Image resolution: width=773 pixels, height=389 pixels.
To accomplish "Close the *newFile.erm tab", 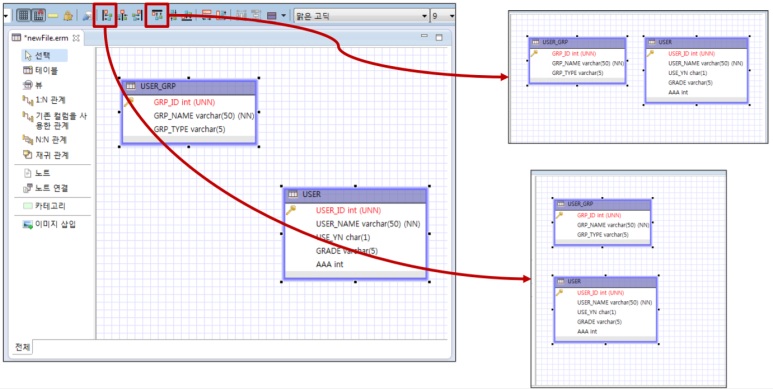I will pyautogui.click(x=76, y=38).
